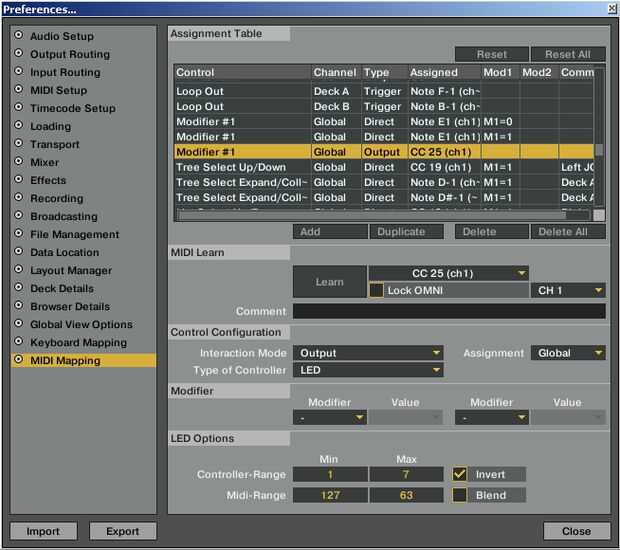Disable the Invert checkbox

[459, 474]
